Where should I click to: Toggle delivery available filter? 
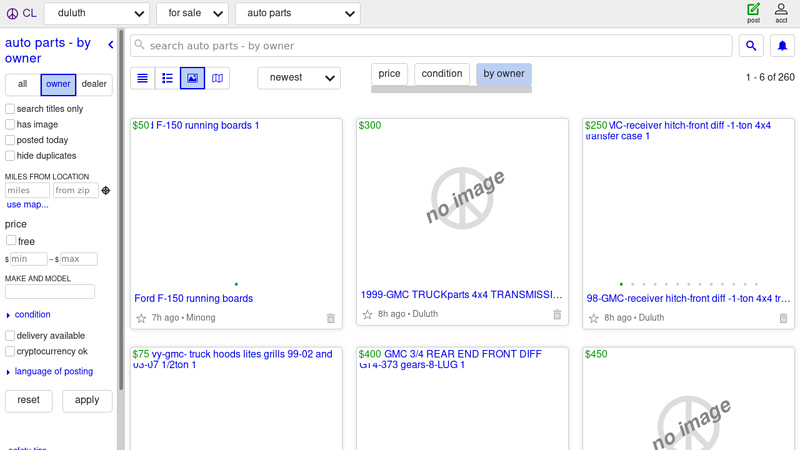[10, 335]
